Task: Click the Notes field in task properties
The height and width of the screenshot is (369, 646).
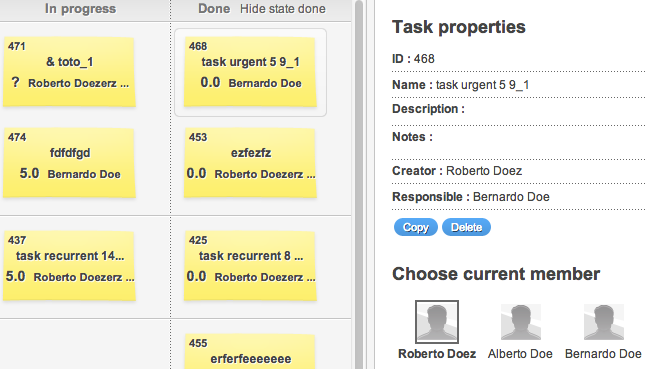Action: tap(519, 141)
